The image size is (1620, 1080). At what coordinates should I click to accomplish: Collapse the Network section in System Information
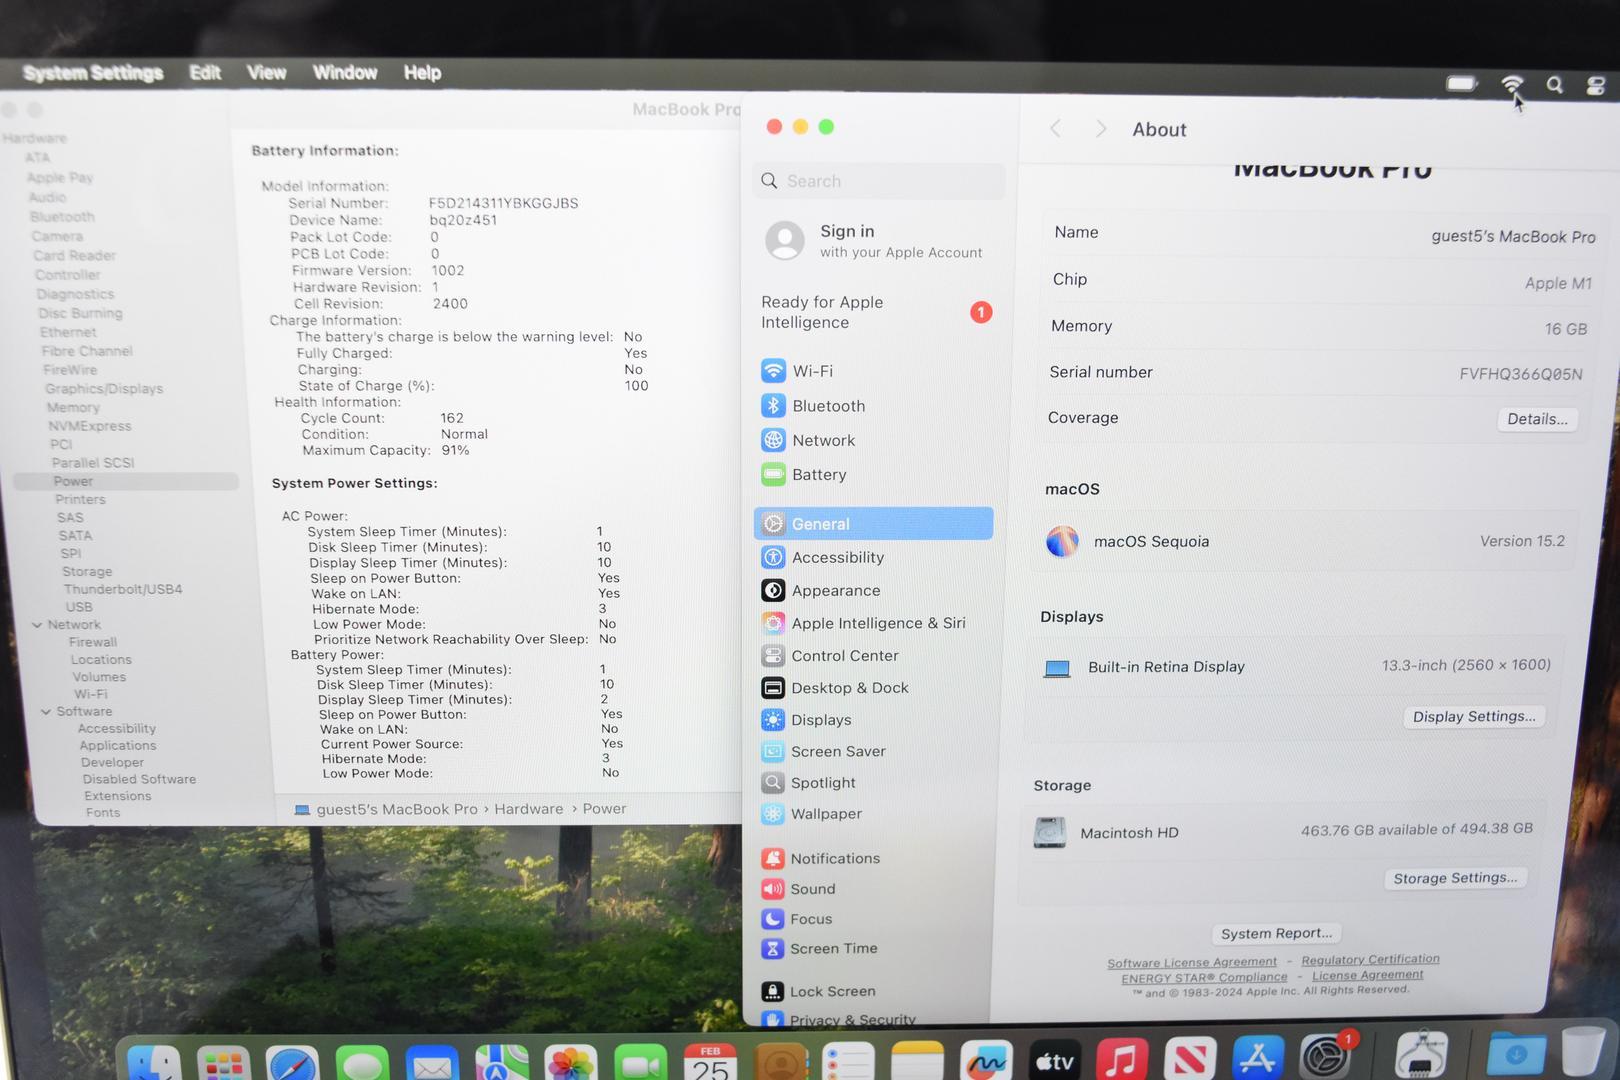point(37,625)
